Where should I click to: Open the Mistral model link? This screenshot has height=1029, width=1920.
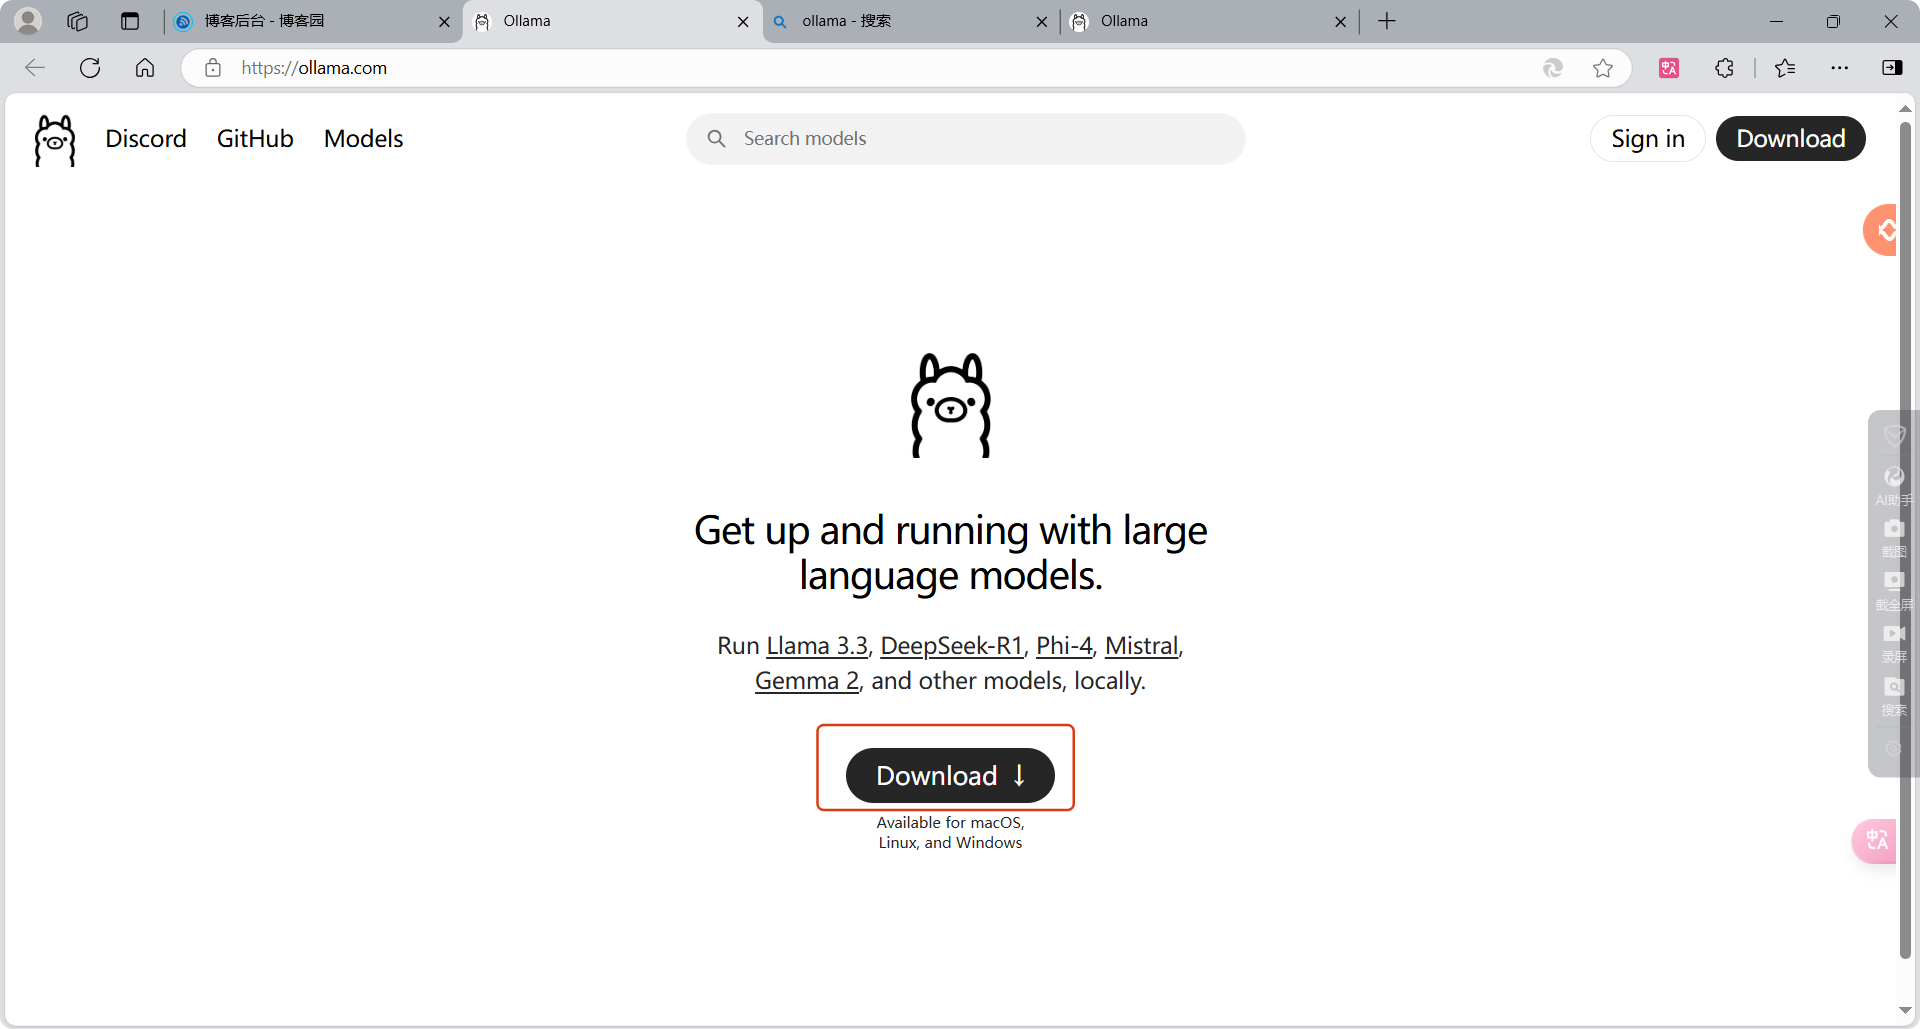point(1141,646)
